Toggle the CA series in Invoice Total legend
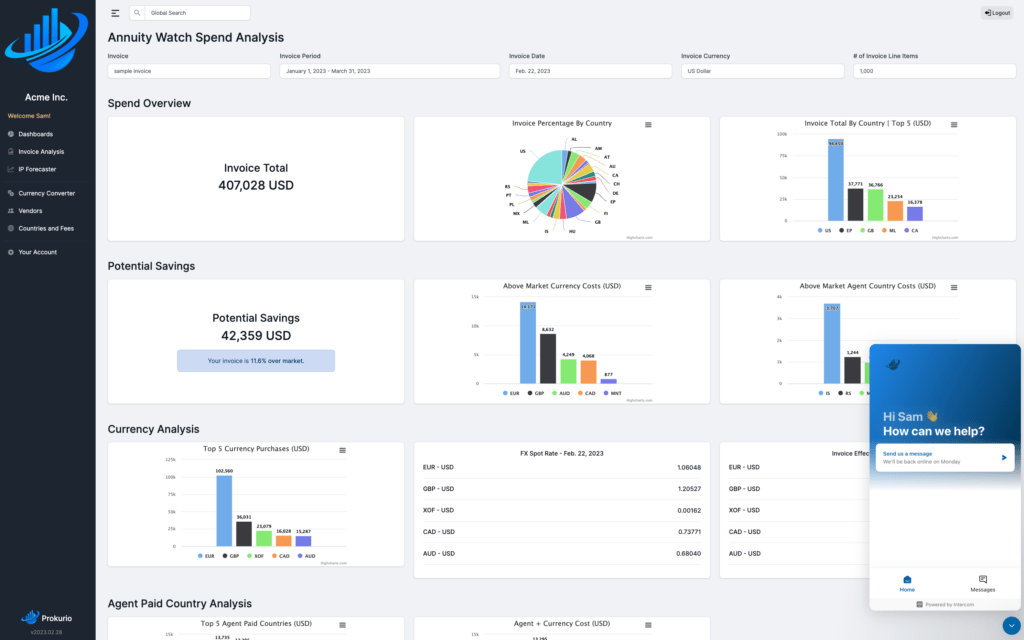1024x640 pixels. 911,231
